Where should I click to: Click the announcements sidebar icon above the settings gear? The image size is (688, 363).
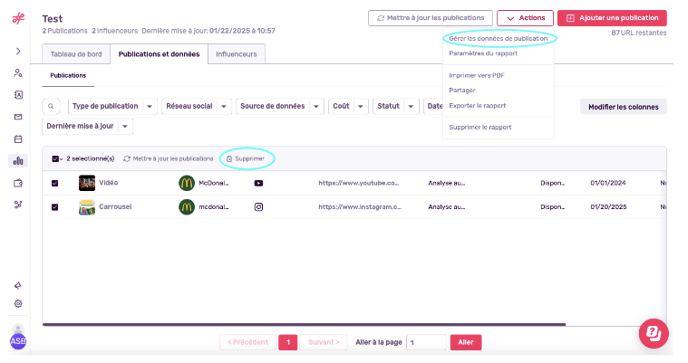click(18, 286)
